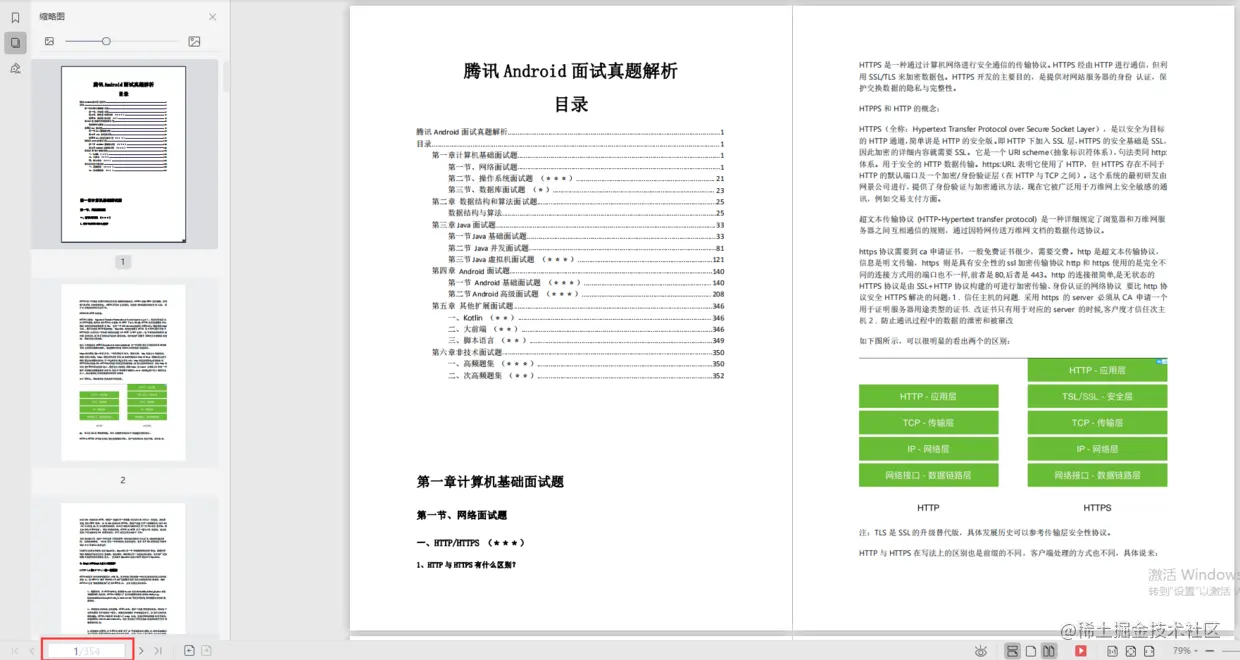The height and width of the screenshot is (660, 1240).
Task: Open page 3 thumbnail
Action: pos(123,570)
